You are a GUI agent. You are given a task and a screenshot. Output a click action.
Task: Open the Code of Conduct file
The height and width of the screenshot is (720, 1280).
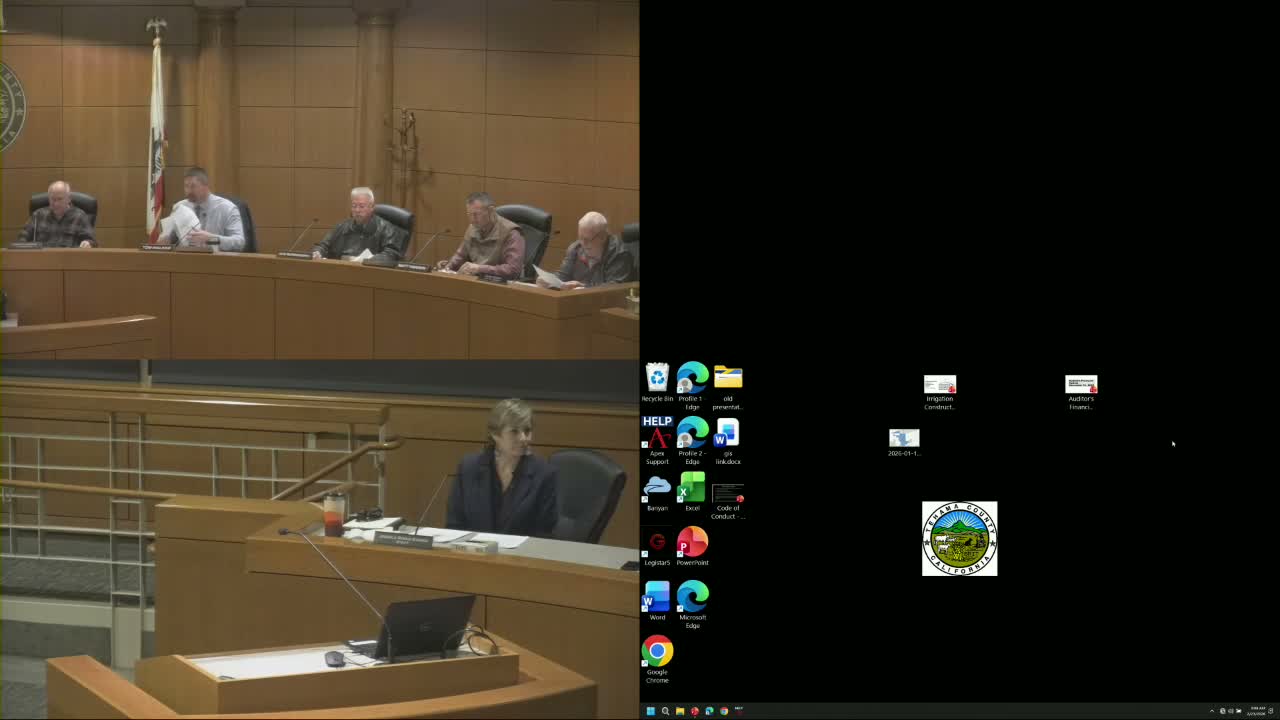pos(727,490)
